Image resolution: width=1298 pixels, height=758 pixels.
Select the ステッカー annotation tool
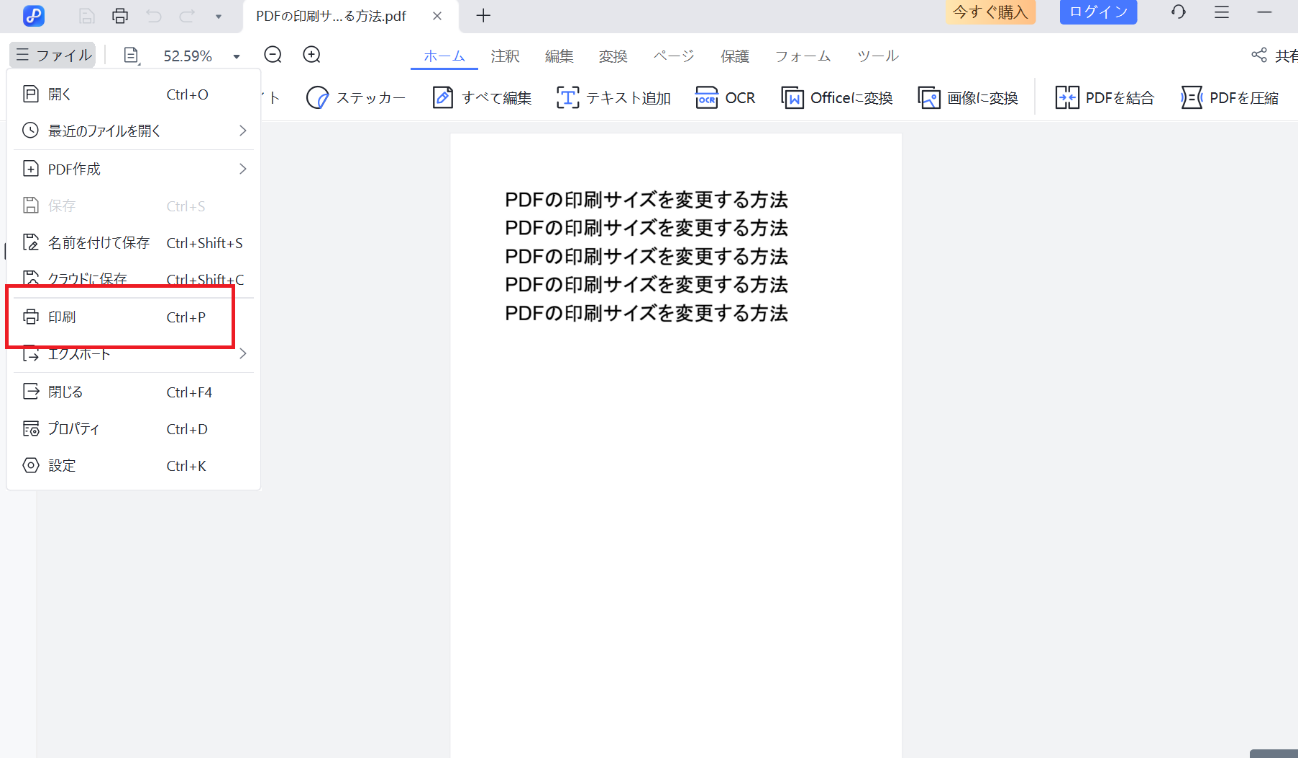pos(356,97)
